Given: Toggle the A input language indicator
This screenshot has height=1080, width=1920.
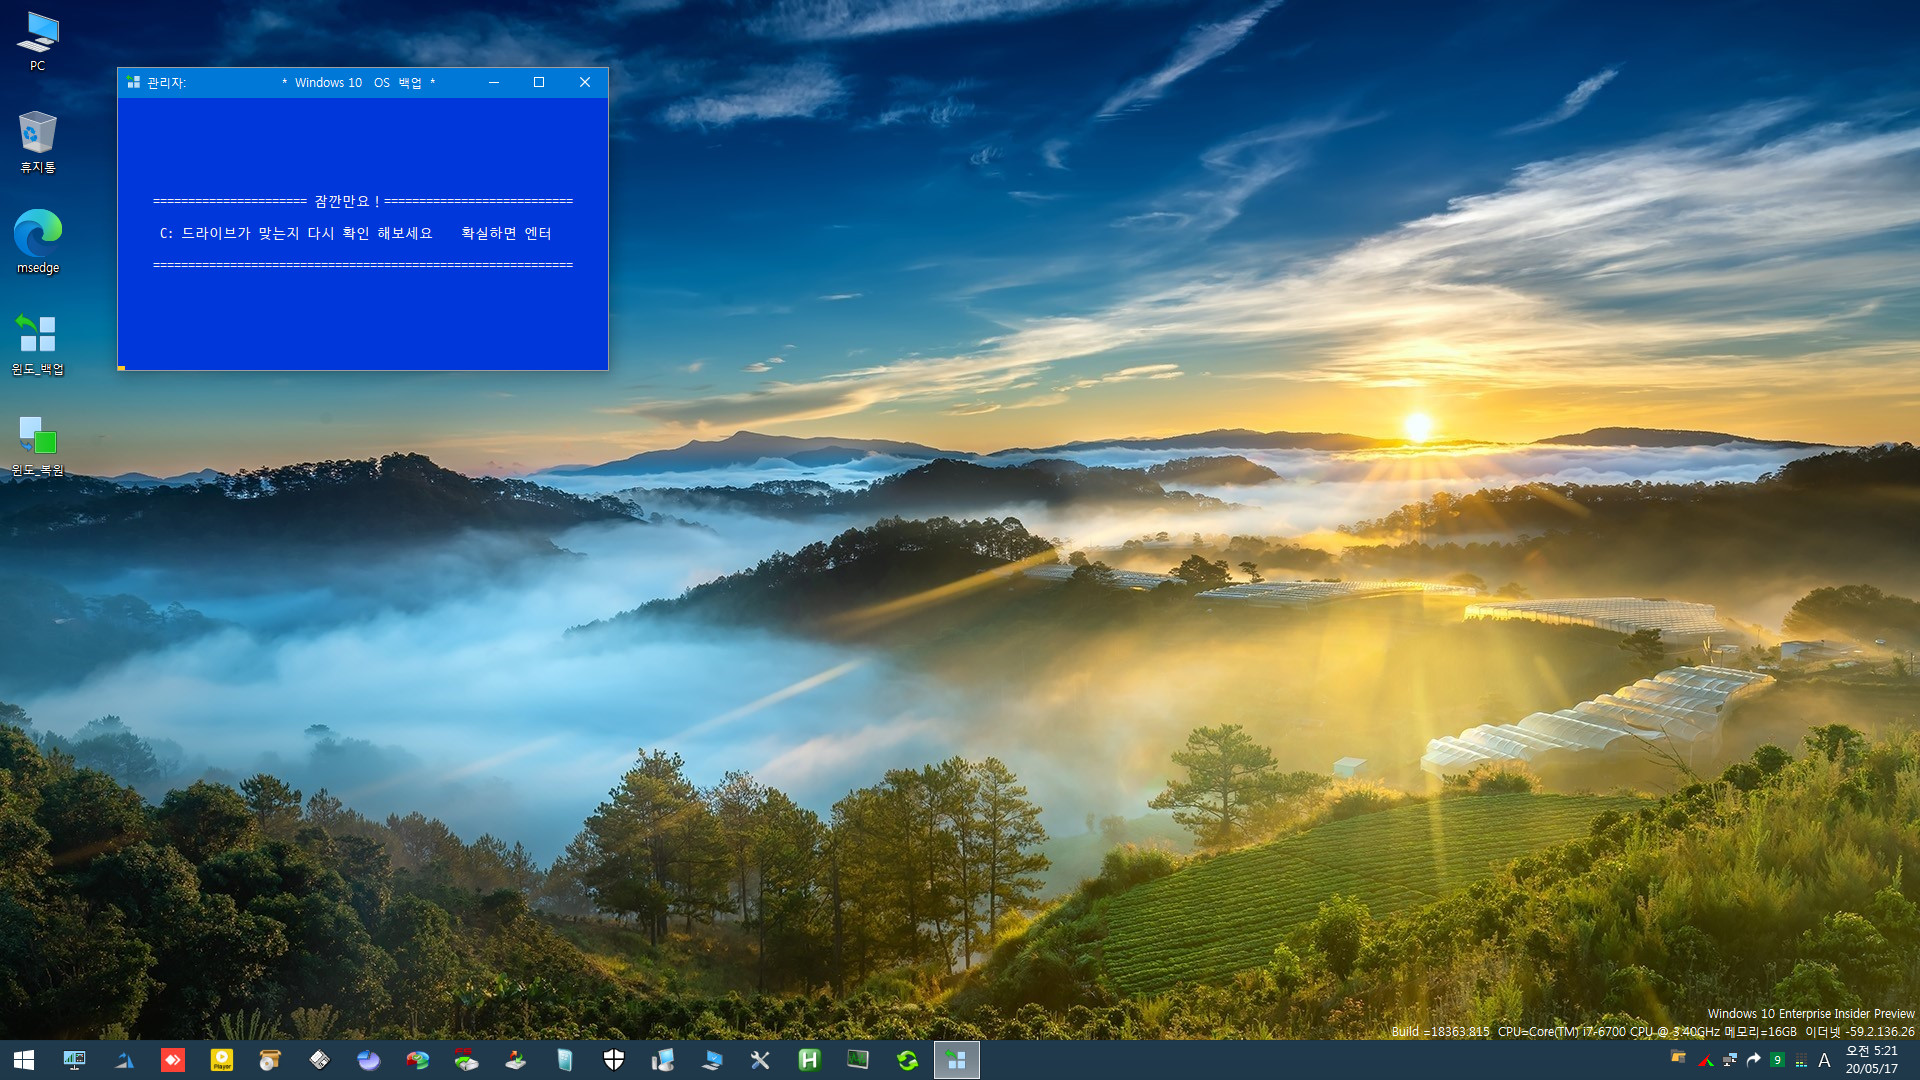Looking at the screenshot, I should [x=1825, y=1060].
